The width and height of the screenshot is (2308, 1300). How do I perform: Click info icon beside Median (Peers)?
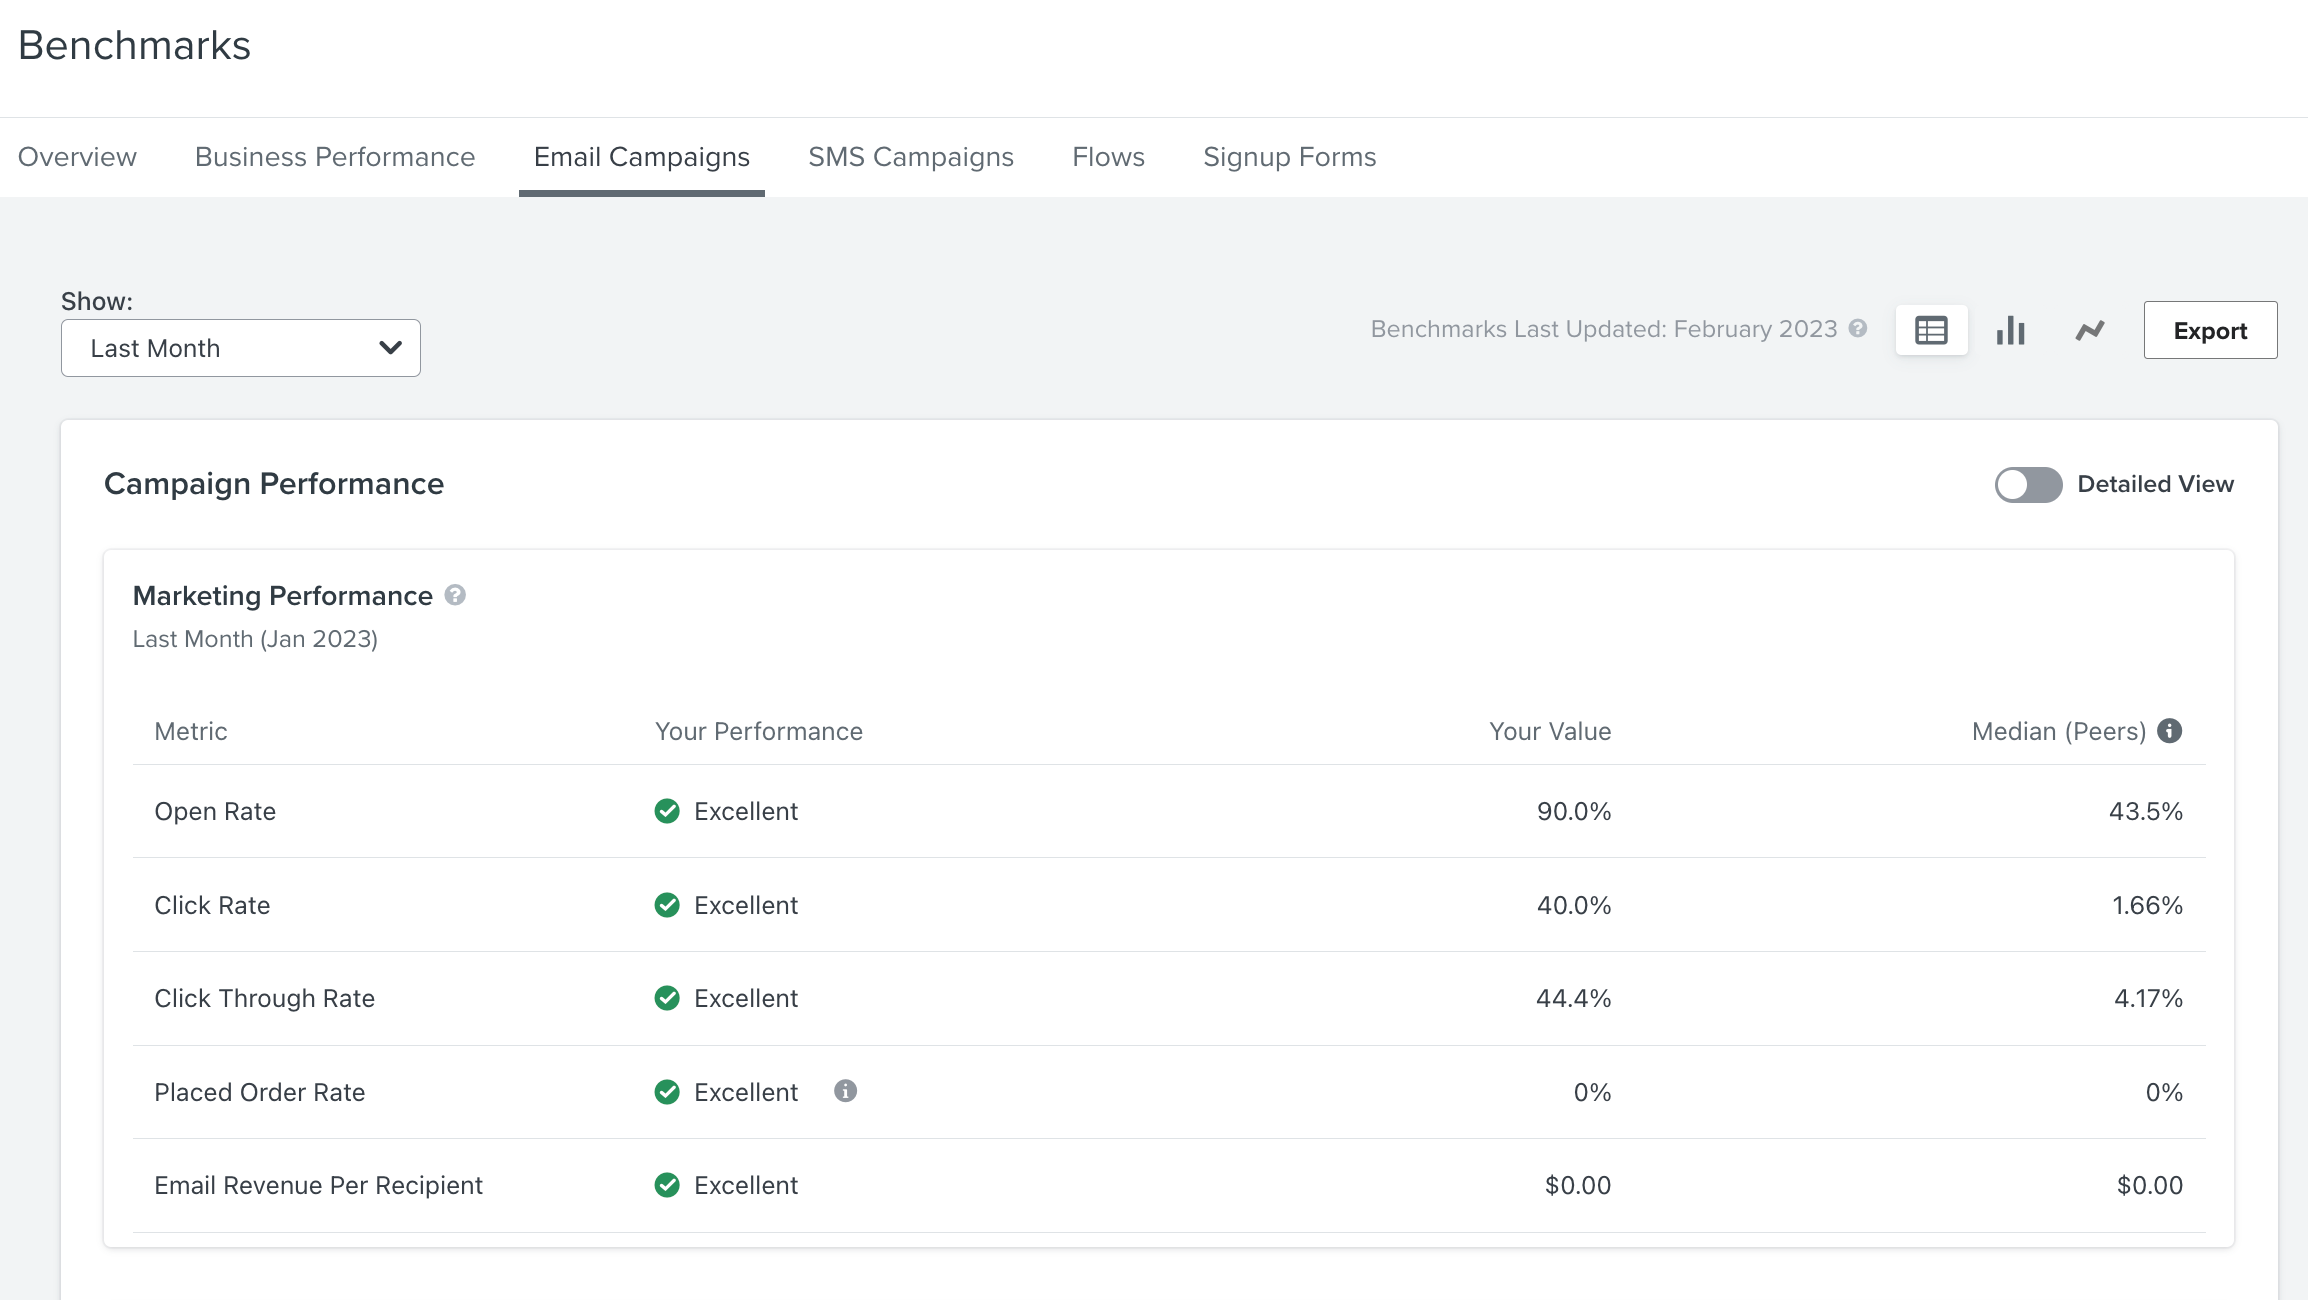tap(2169, 731)
